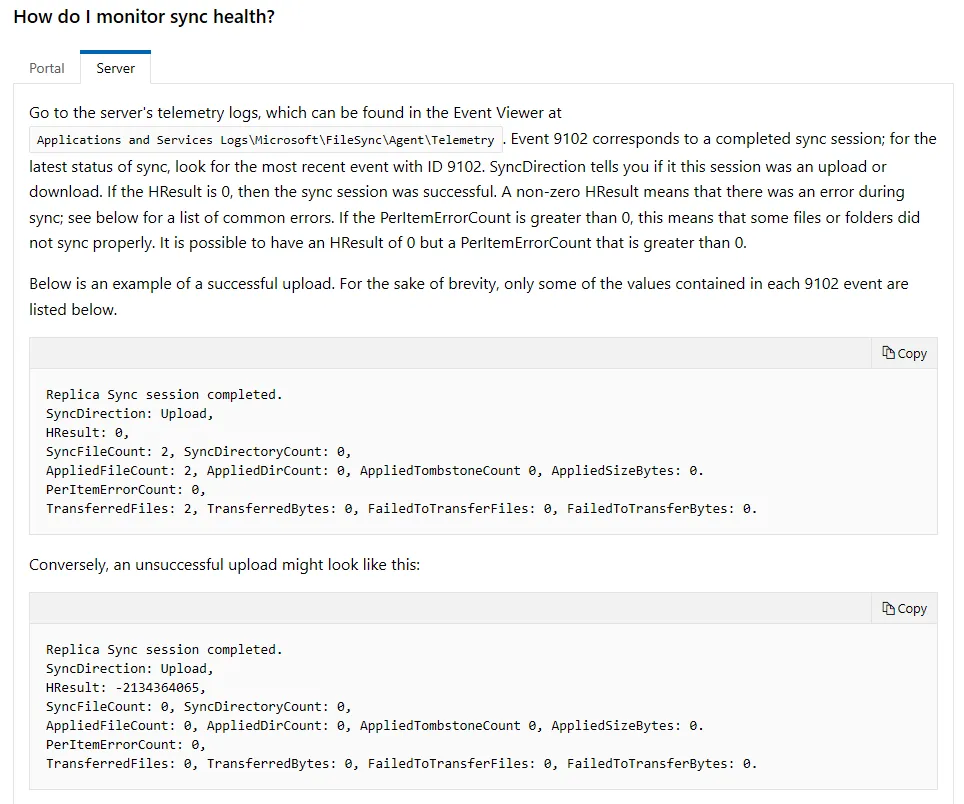Click "FailedToTransferBytes: 0." in the first code block

(662, 508)
